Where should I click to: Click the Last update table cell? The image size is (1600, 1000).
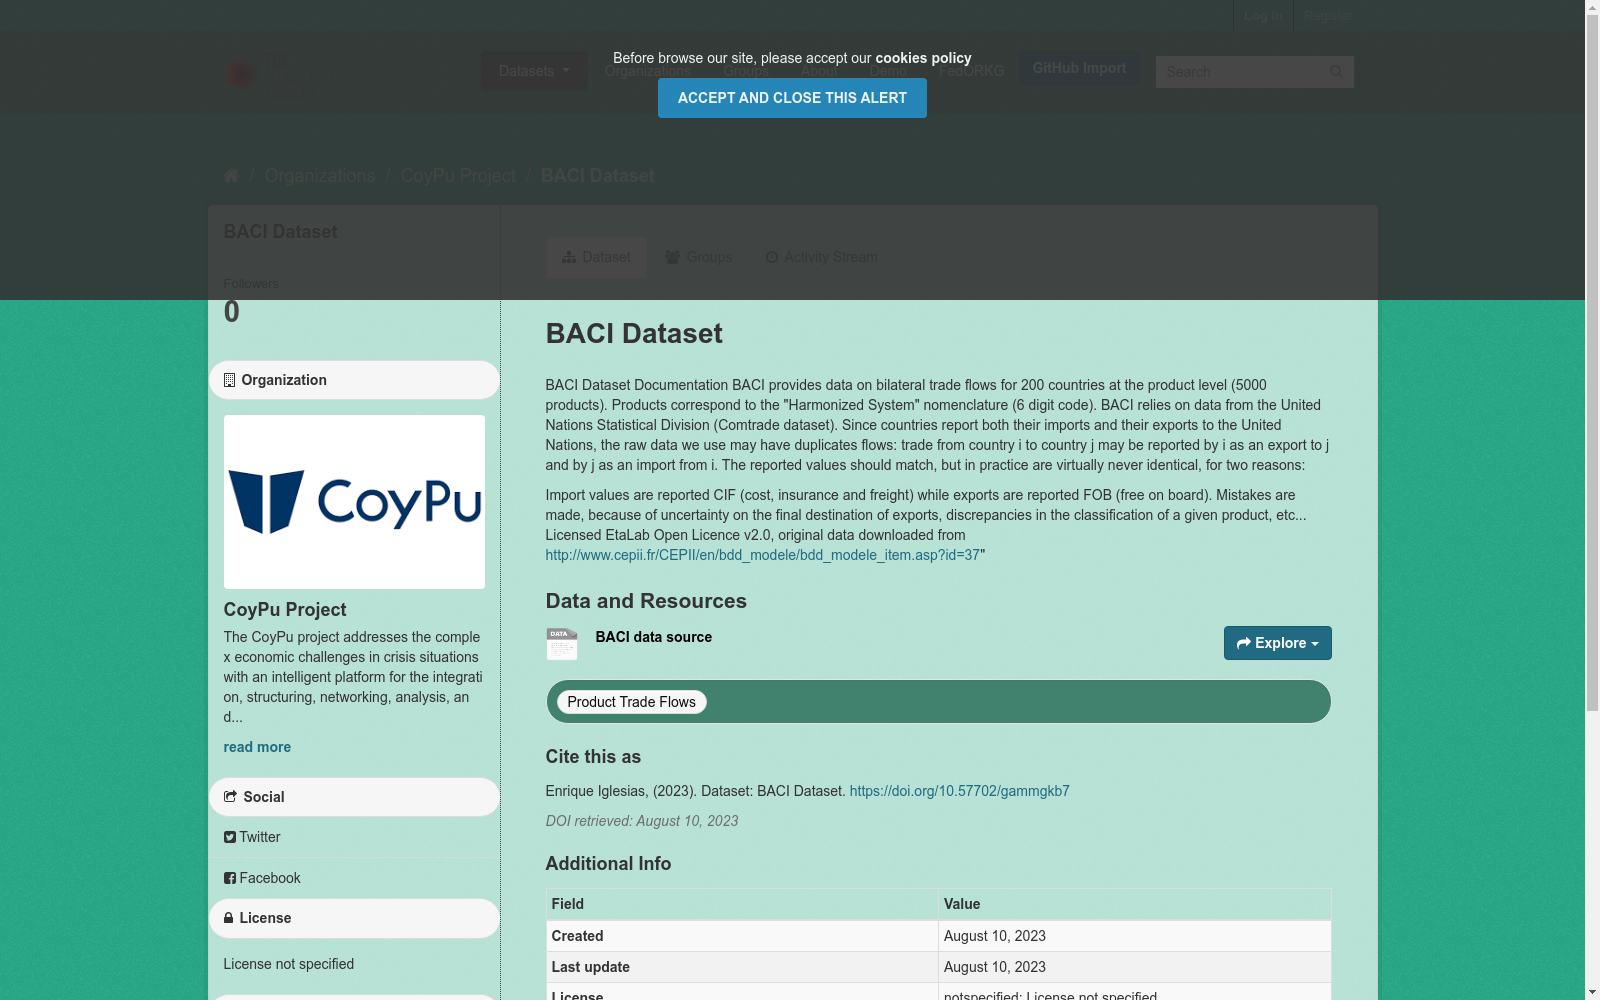(x=742, y=967)
